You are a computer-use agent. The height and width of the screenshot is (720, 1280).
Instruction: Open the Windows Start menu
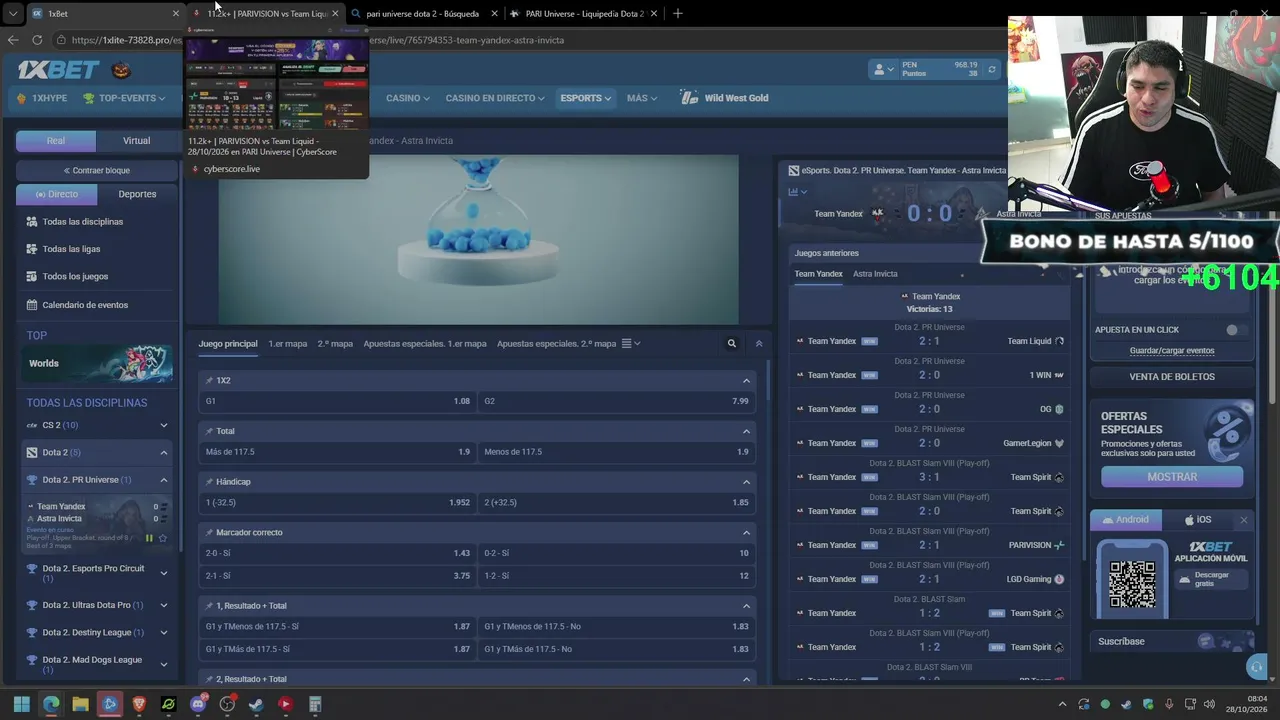pos(21,704)
